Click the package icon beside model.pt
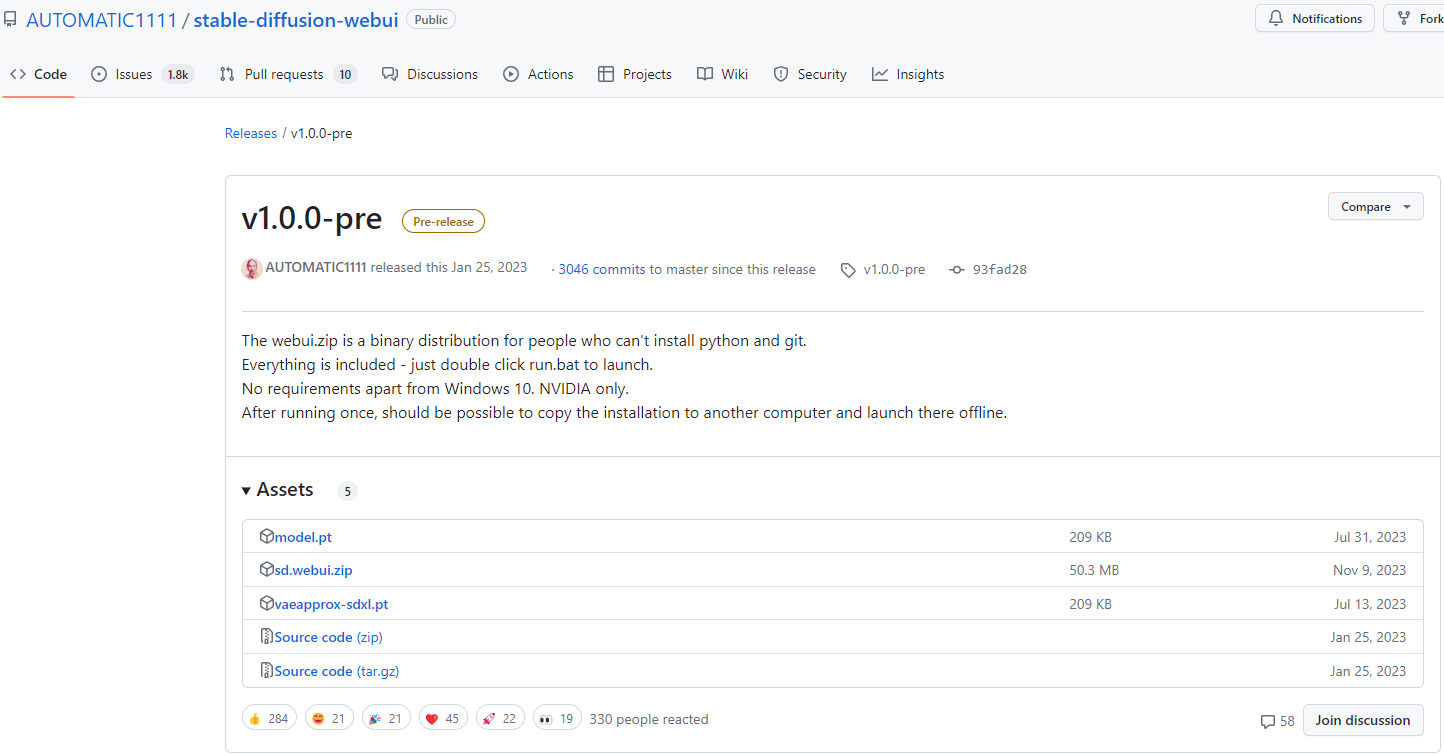Screen dimensions: 1444x755 tap(267, 536)
